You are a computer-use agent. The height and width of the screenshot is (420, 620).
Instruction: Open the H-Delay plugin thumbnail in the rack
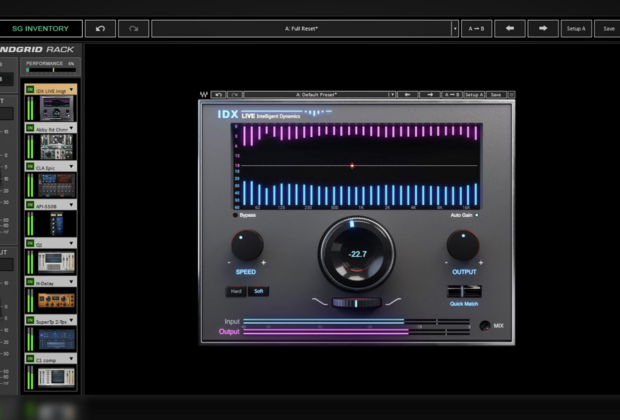(56, 299)
